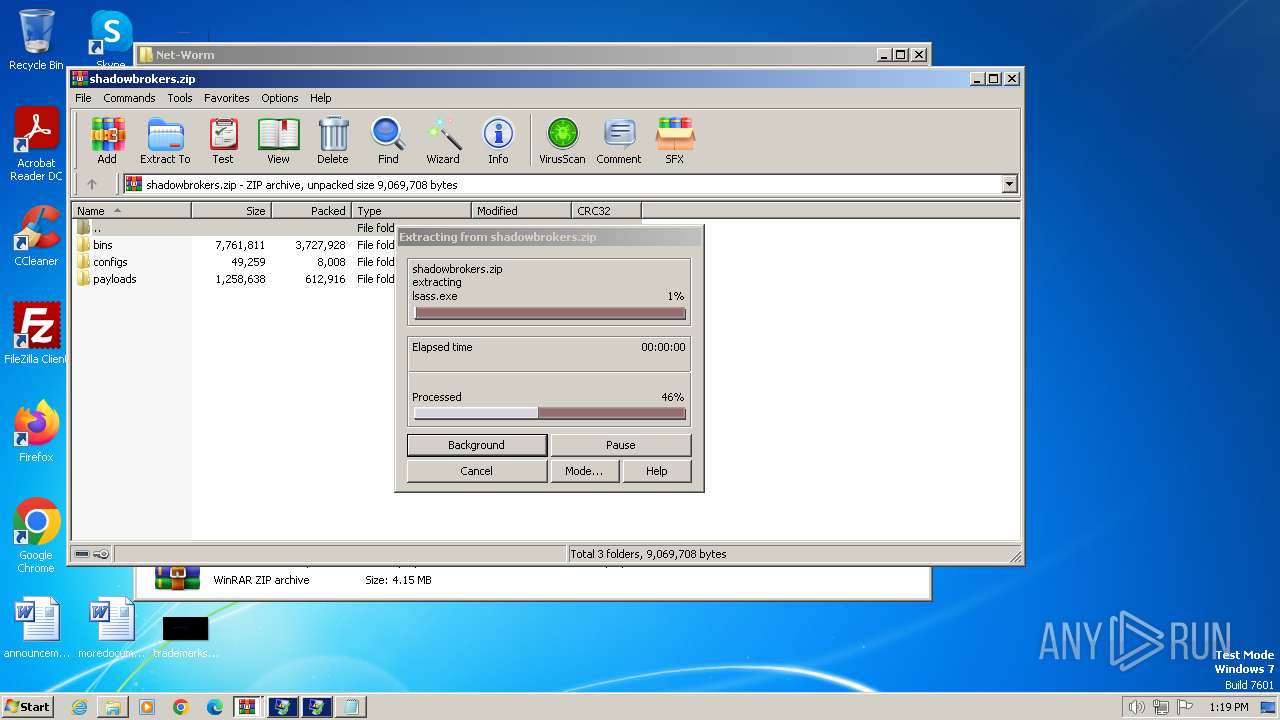Open the Acrobat Reader DC desktop icon

(x=36, y=145)
